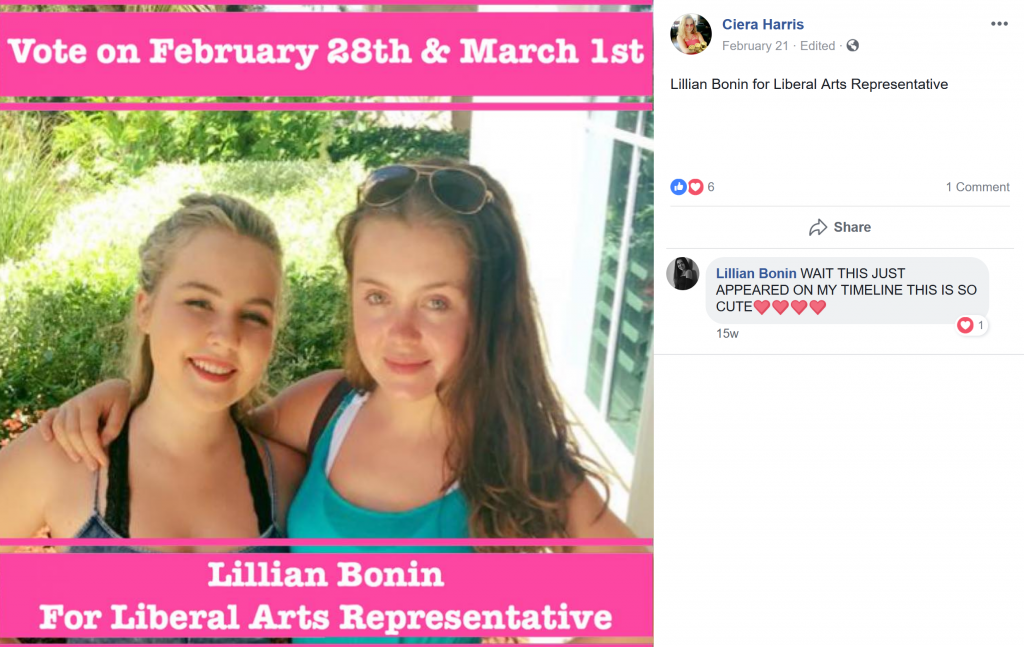Screen dimensions: 1024x647
Task: Click the Lillian Bonin bottom pink banner
Action: (x=327, y=595)
